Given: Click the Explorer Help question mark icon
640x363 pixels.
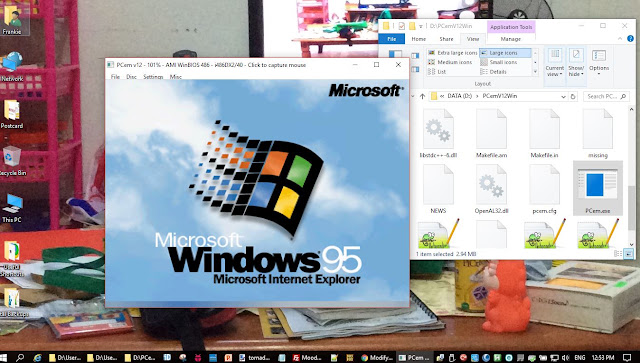Looking at the screenshot, I should coord(630,39).
